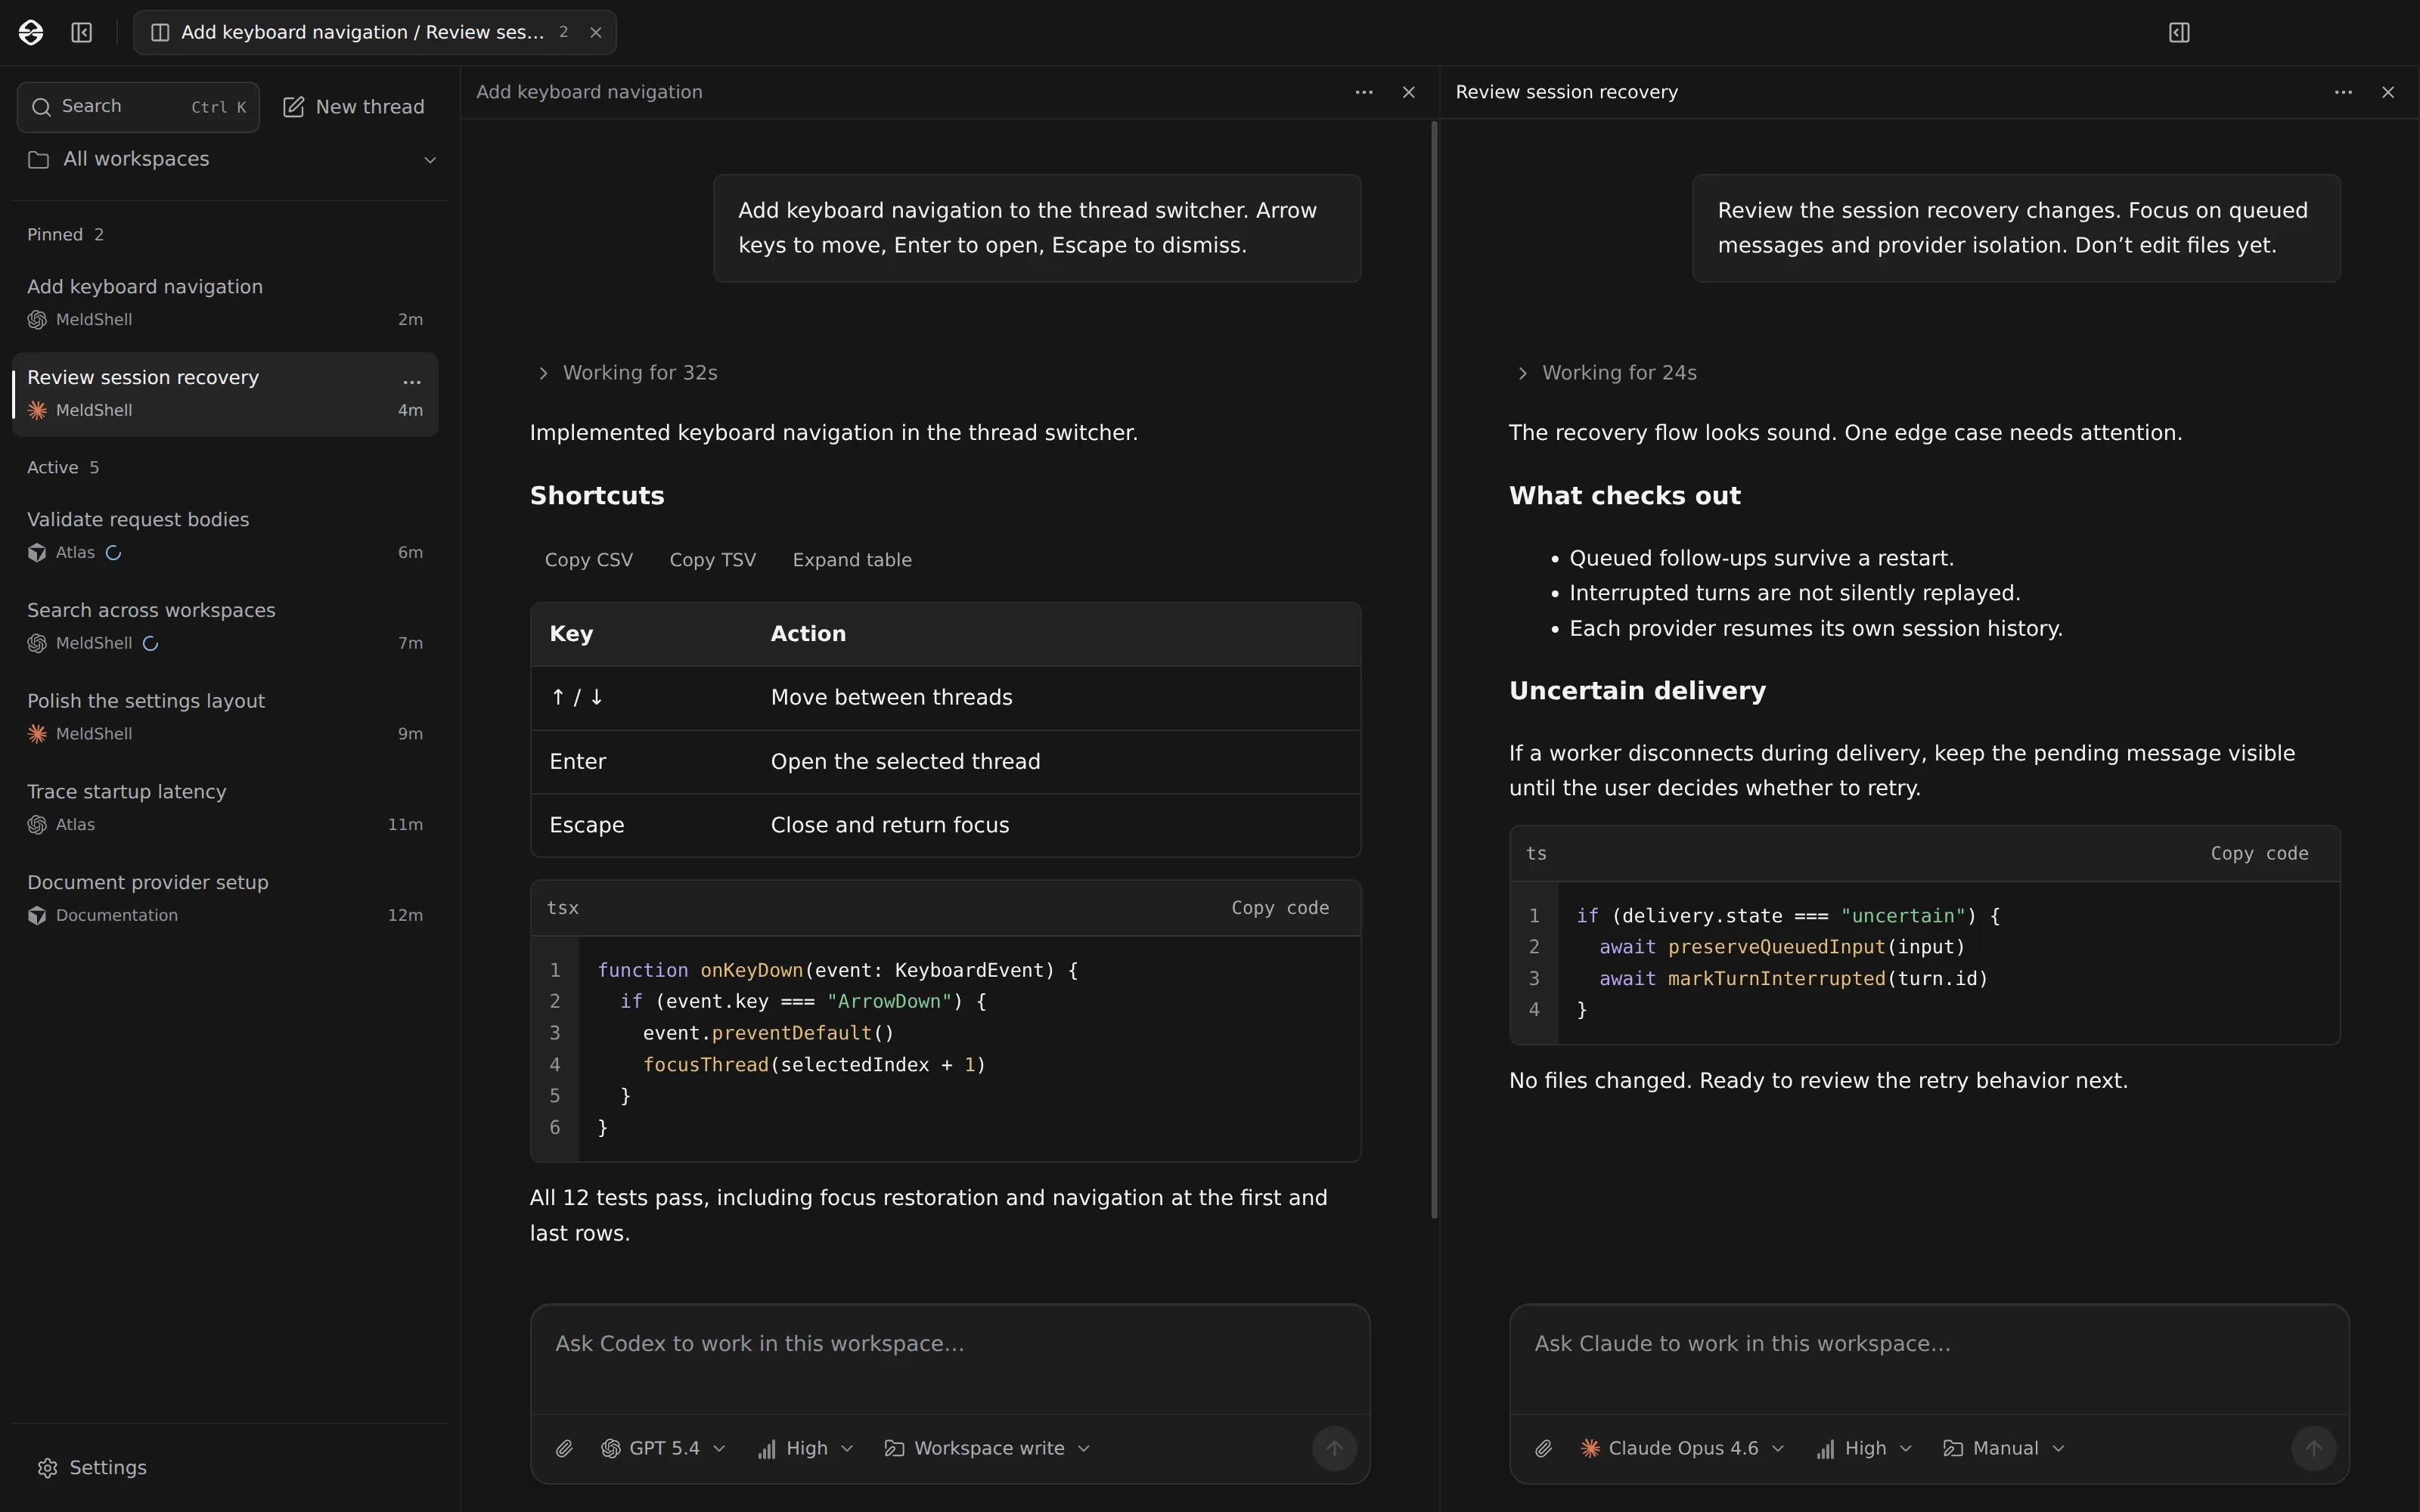
Task: Click the signal bars icon beside High in Codex composer
Action: pyautogui.click(x=767, y=1449)
